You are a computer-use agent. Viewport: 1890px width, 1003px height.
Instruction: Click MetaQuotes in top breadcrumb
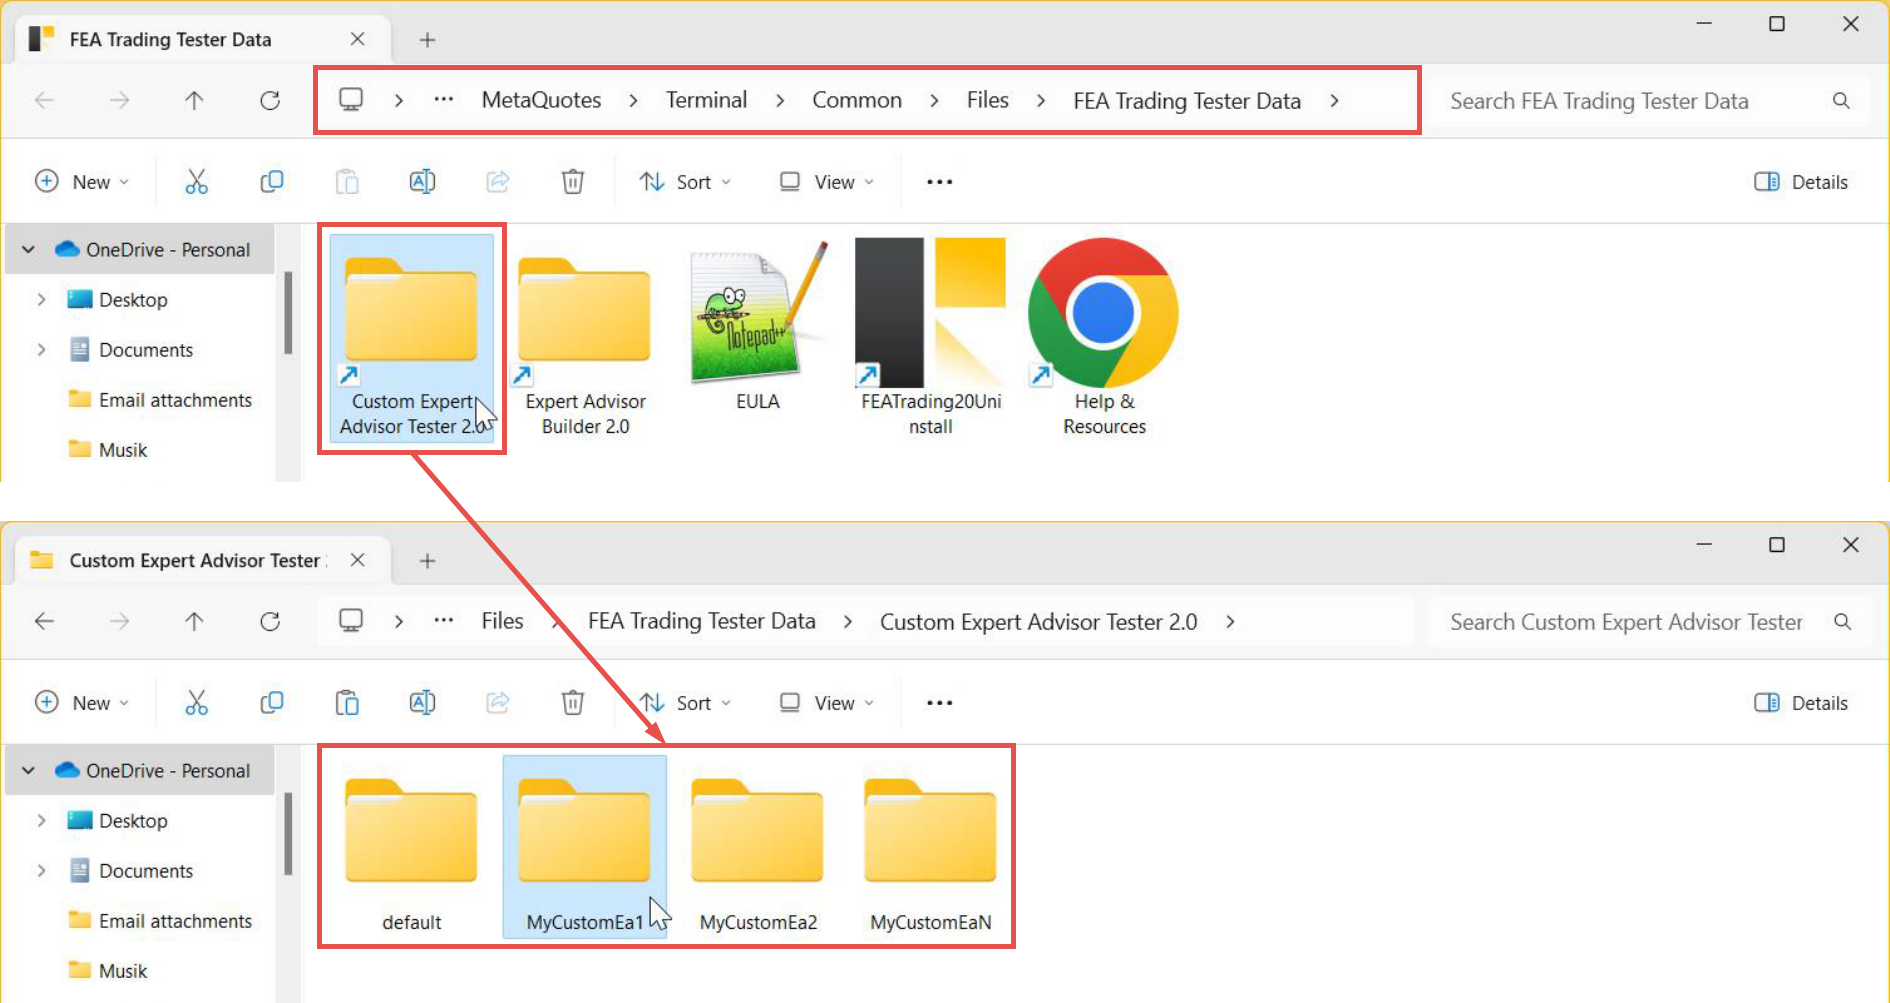pyautogui.click(x=541, y=100)
